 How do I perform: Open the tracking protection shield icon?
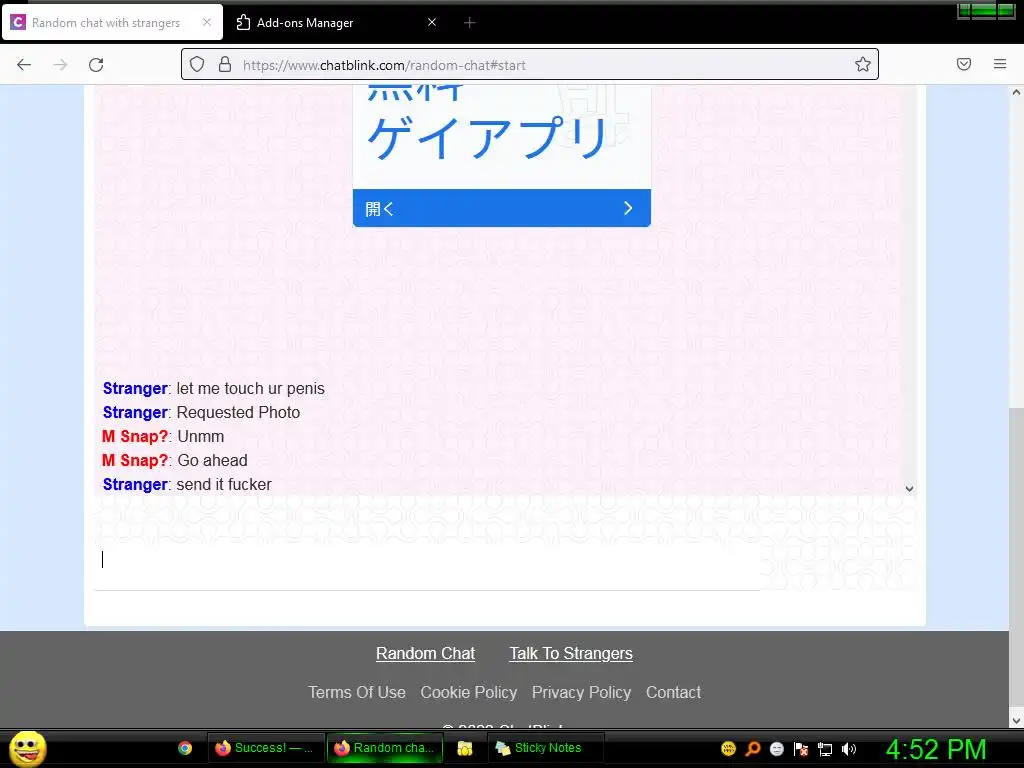[x=197, y=64]
